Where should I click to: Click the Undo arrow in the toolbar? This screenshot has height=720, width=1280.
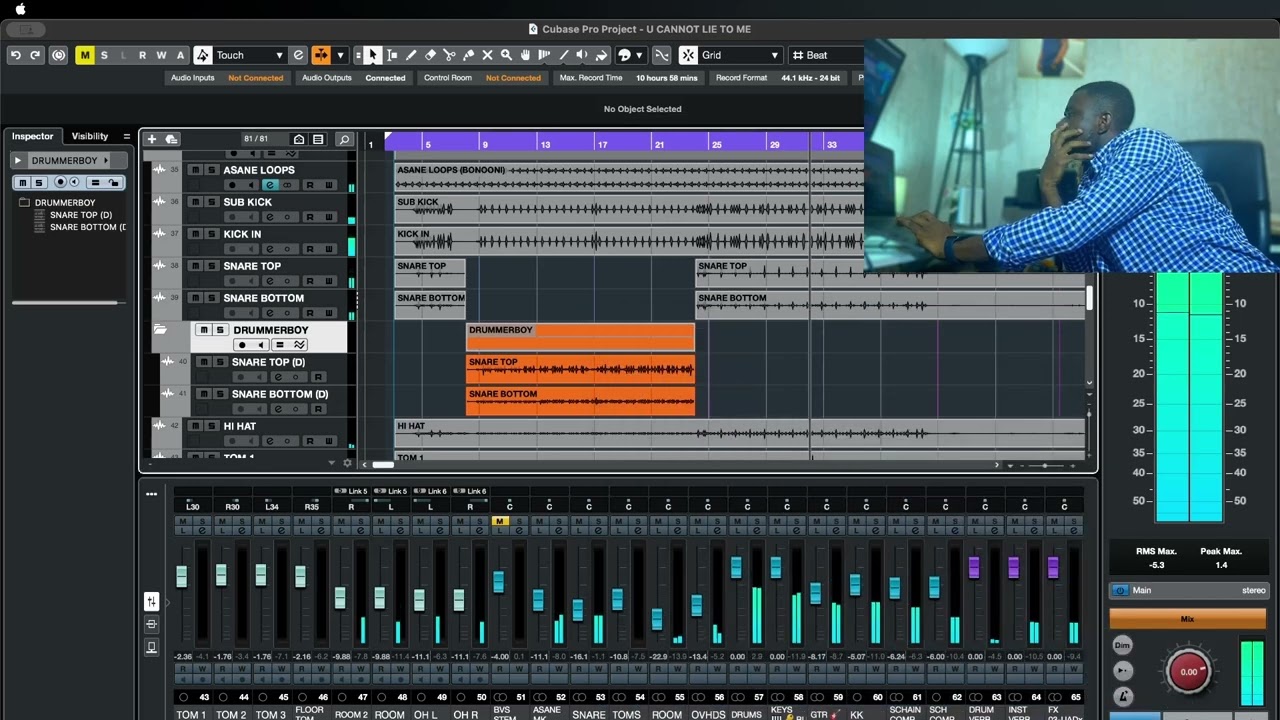[15, 55]
